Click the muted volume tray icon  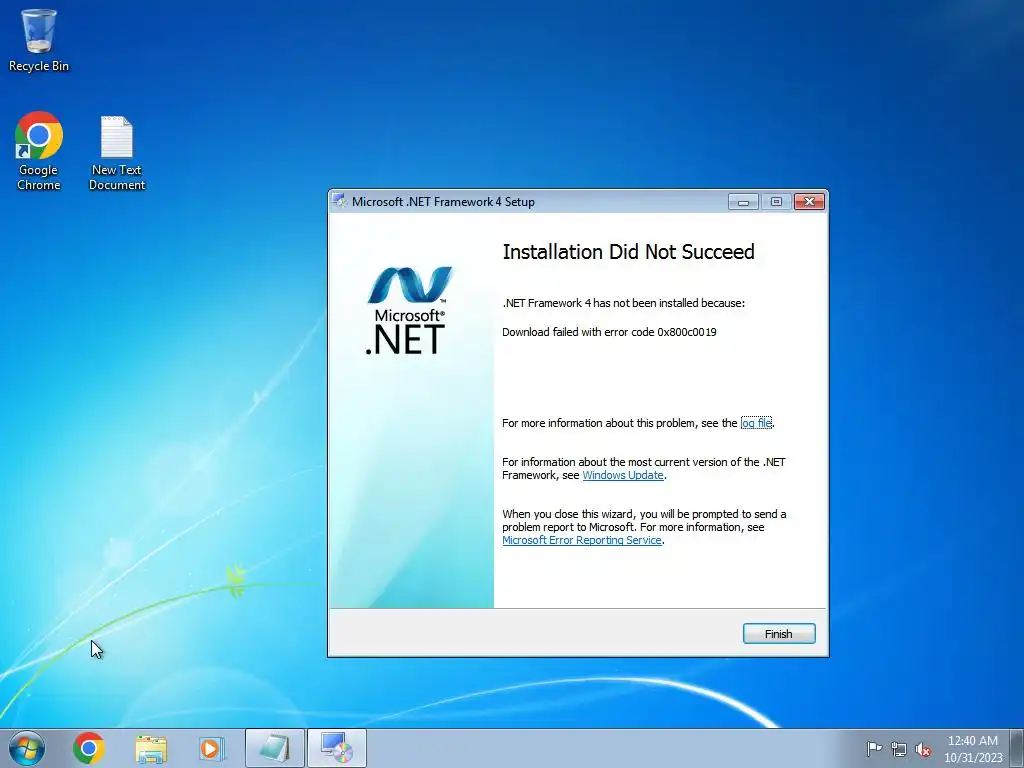tap(923, 749)
